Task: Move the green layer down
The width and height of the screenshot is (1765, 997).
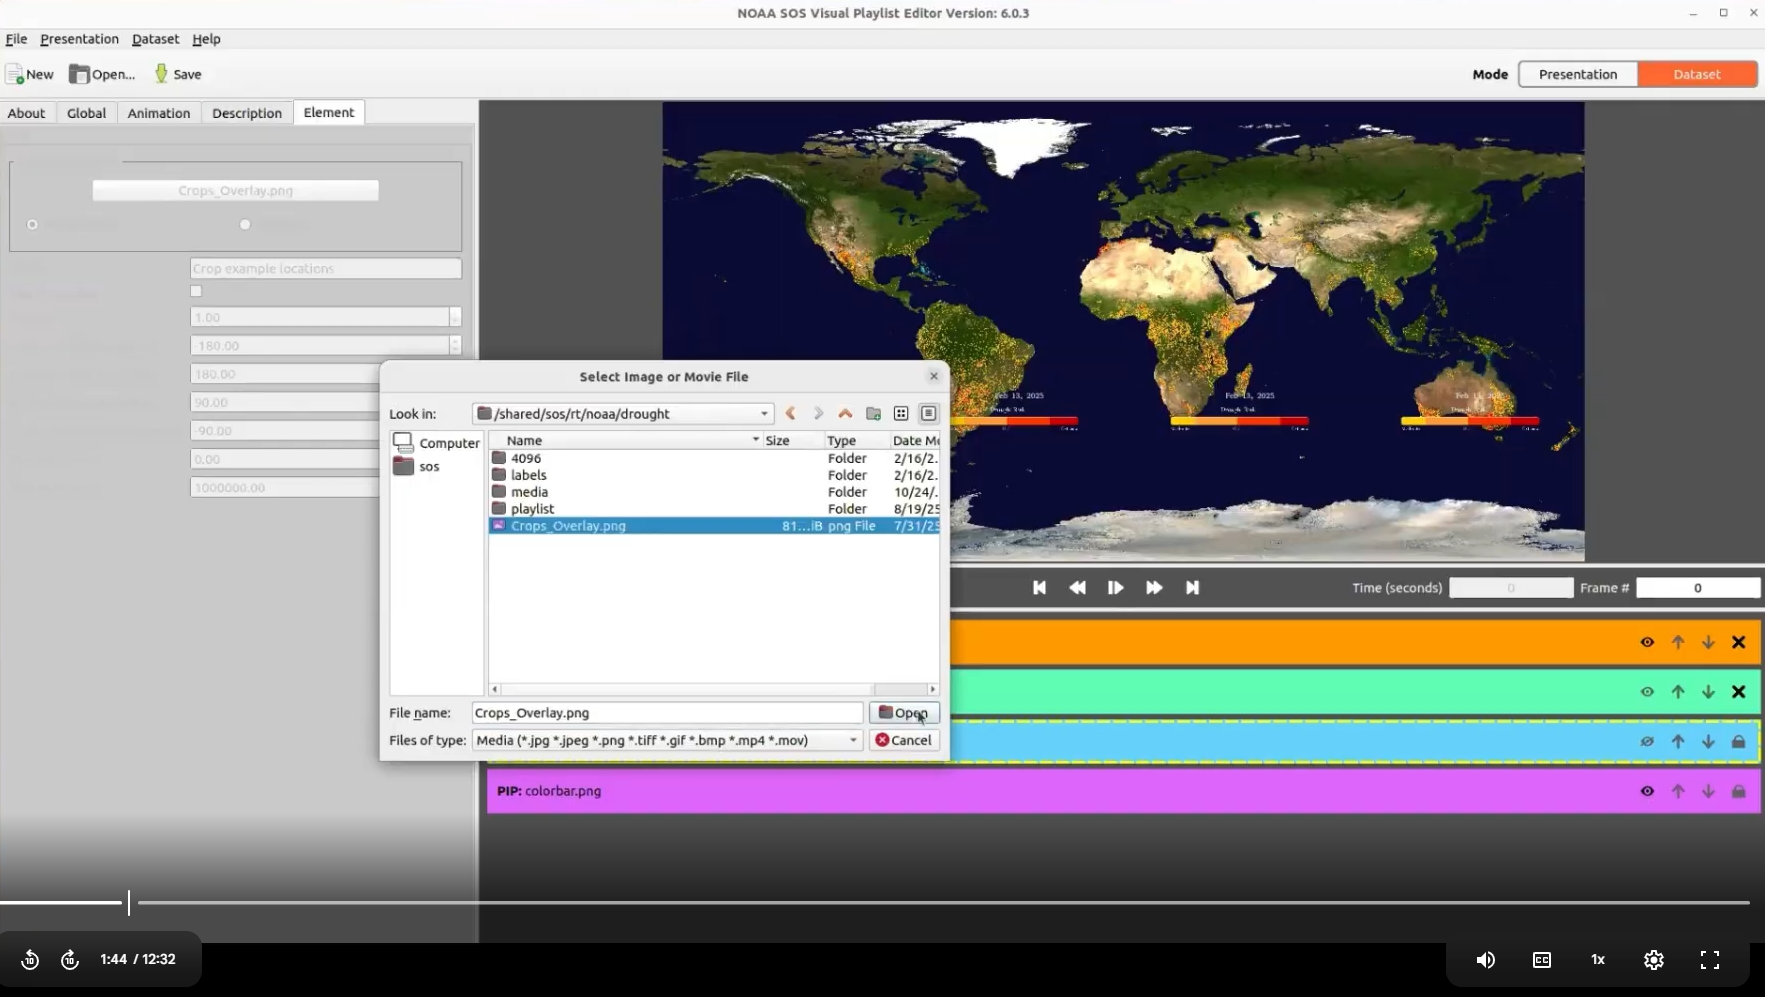Action: pos(1708,692)
